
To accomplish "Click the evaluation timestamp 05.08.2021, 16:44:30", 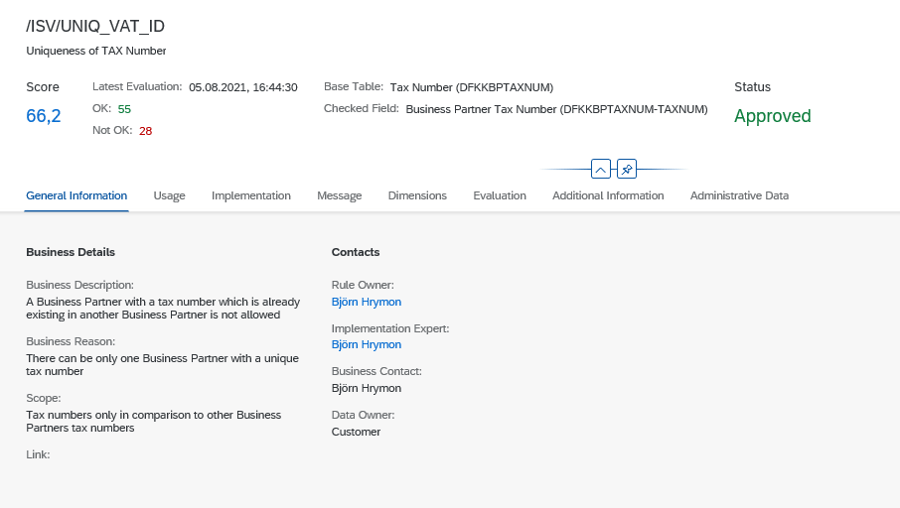I will point(243,87).
